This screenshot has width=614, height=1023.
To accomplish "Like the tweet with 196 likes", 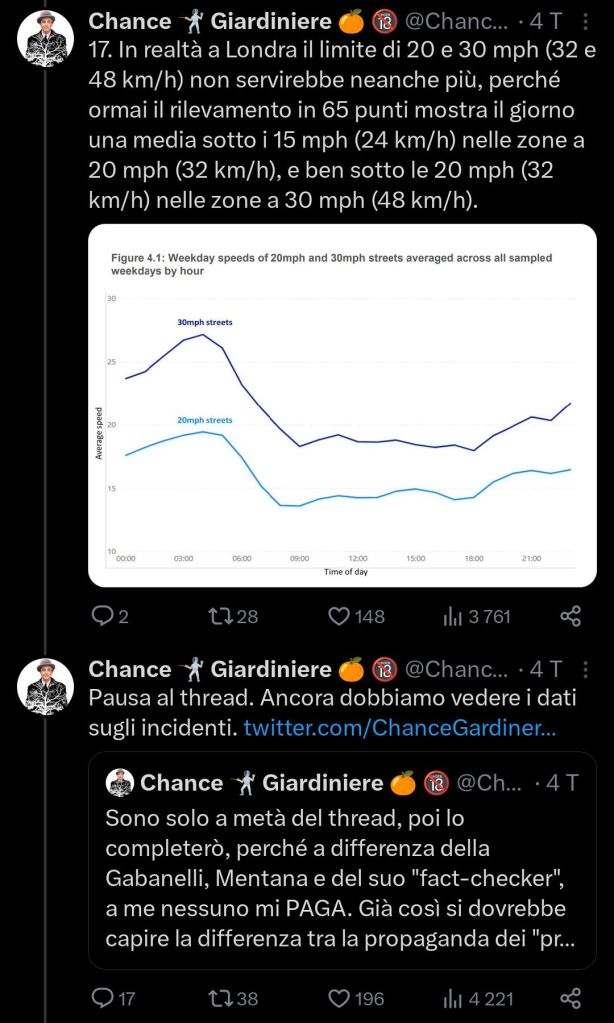I will point(342,997).
